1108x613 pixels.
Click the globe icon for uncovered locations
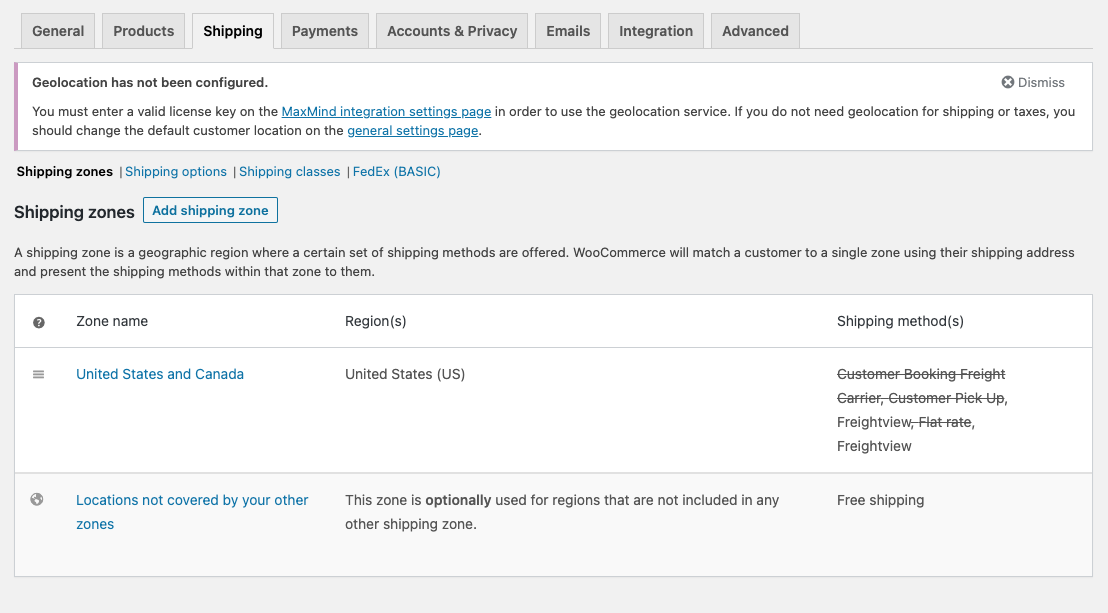pyautogui.click(x=37, y=500)
